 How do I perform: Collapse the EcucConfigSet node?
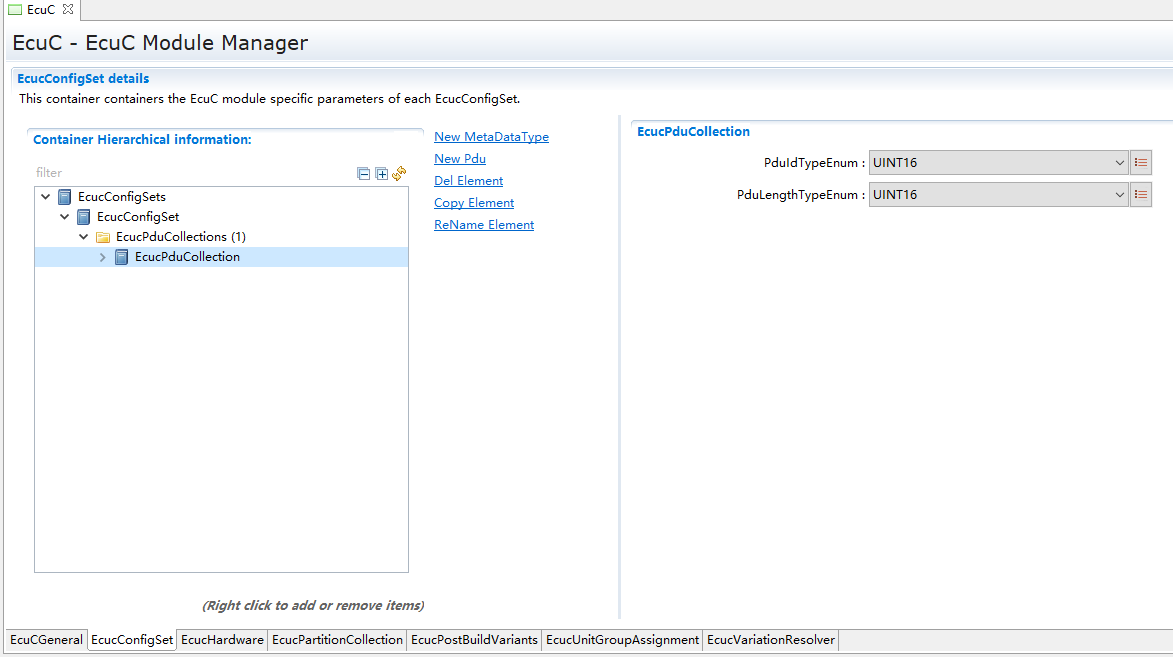[64, 217]
